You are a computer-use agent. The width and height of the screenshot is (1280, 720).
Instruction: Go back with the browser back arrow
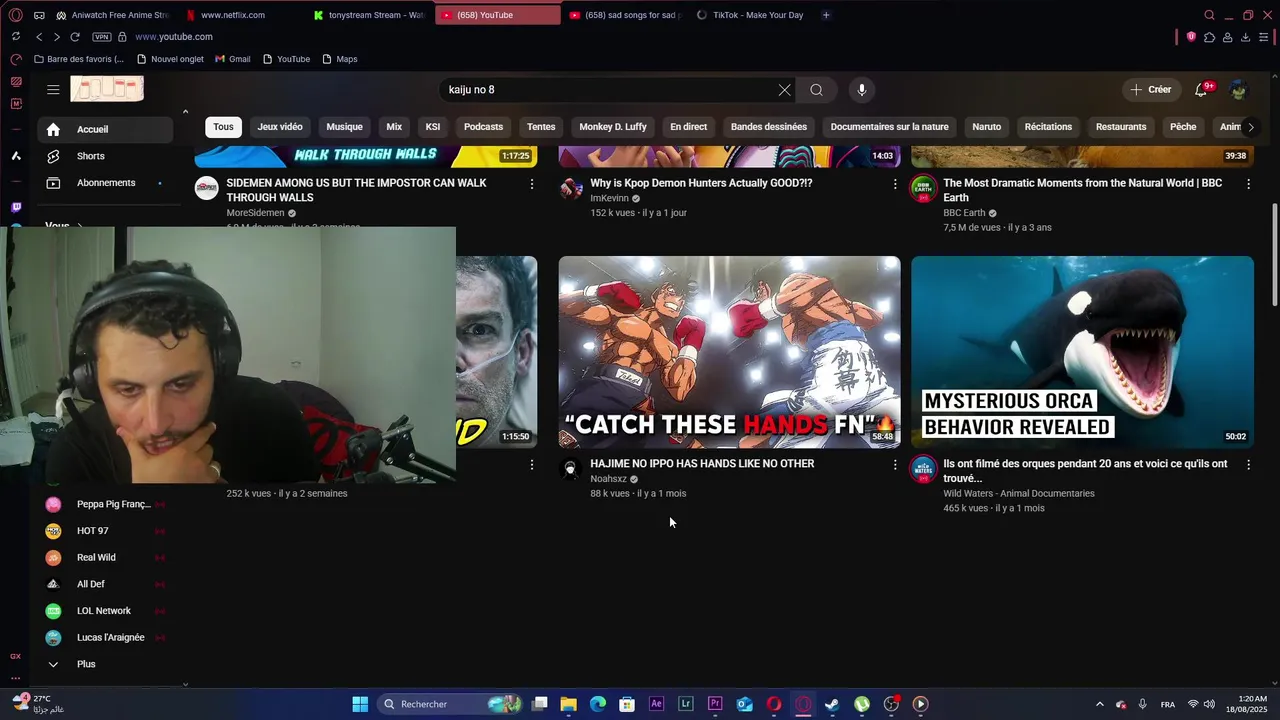pos(39,37)
